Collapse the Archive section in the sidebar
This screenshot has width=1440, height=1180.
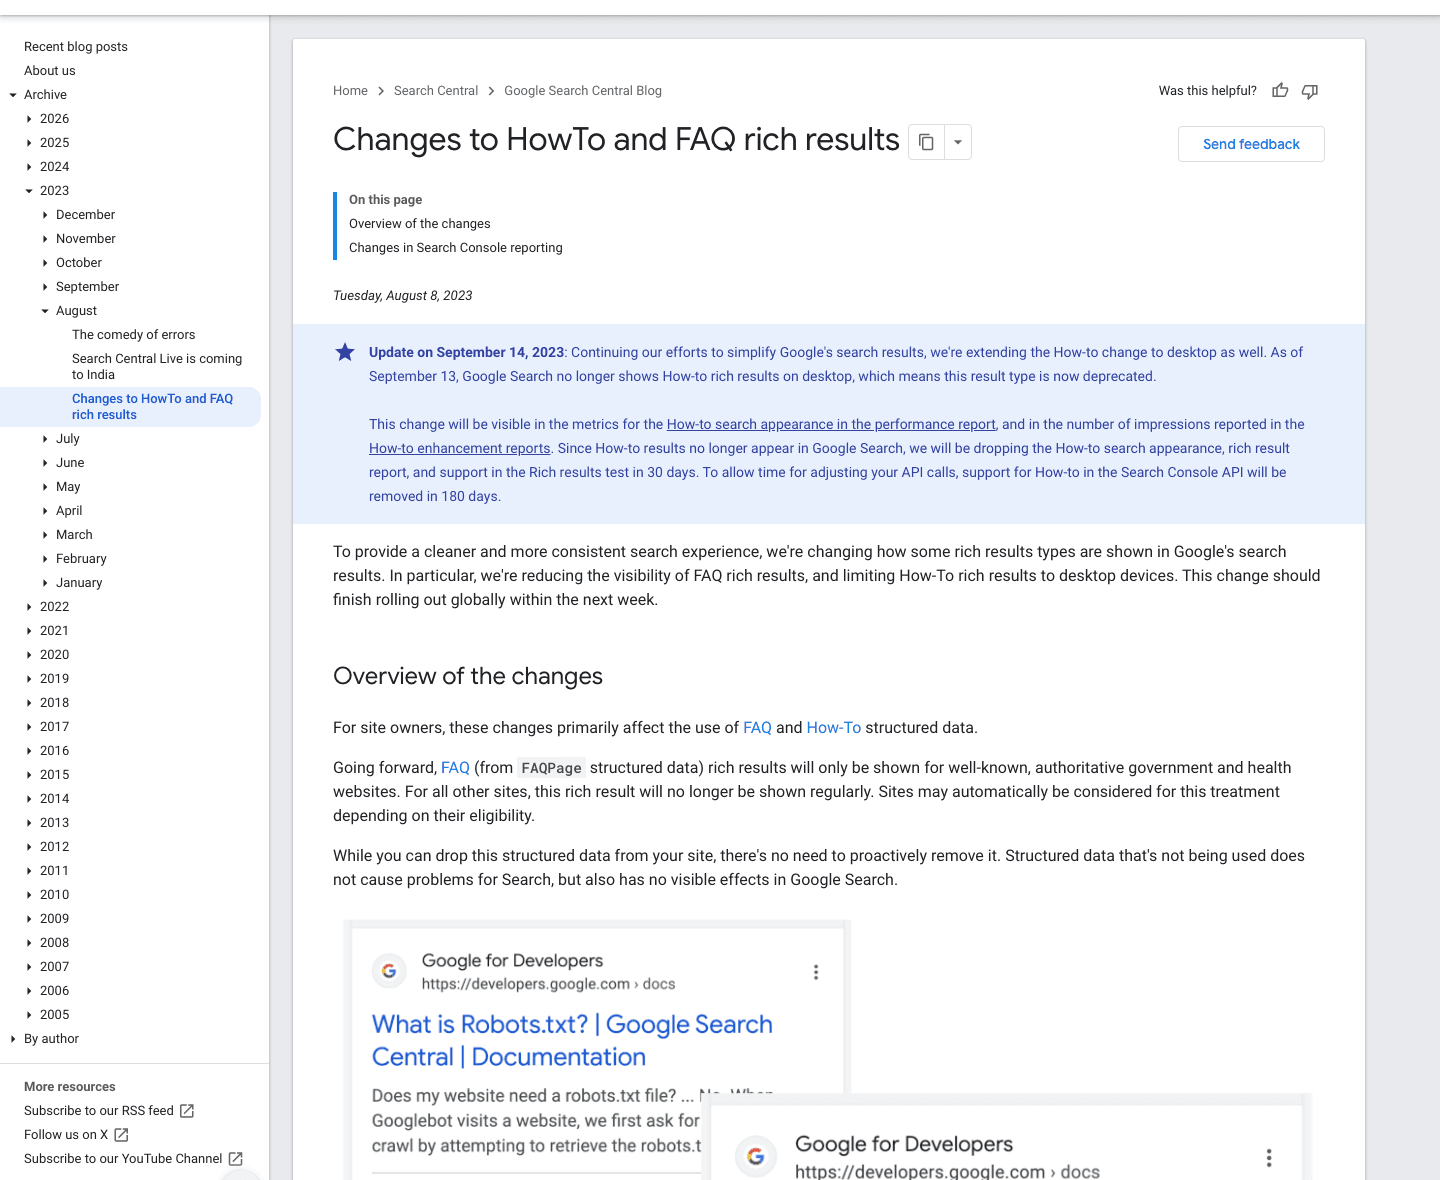[13, 95]
